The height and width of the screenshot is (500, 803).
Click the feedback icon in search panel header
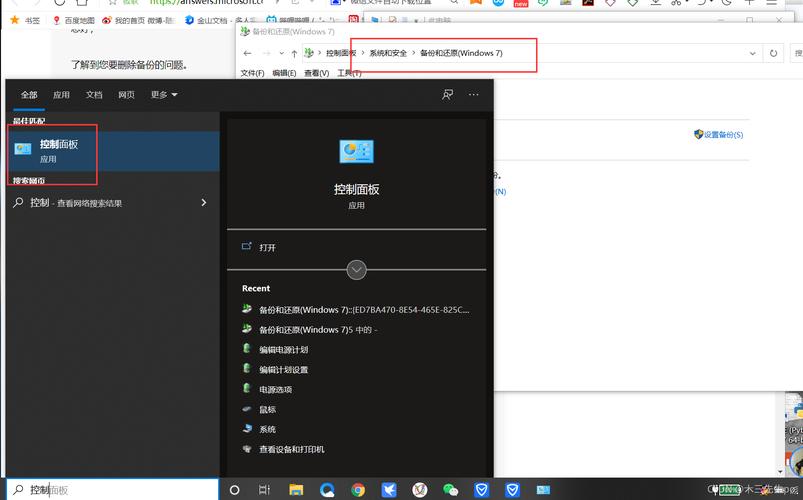pyautogui.click(x=447, y=94)
